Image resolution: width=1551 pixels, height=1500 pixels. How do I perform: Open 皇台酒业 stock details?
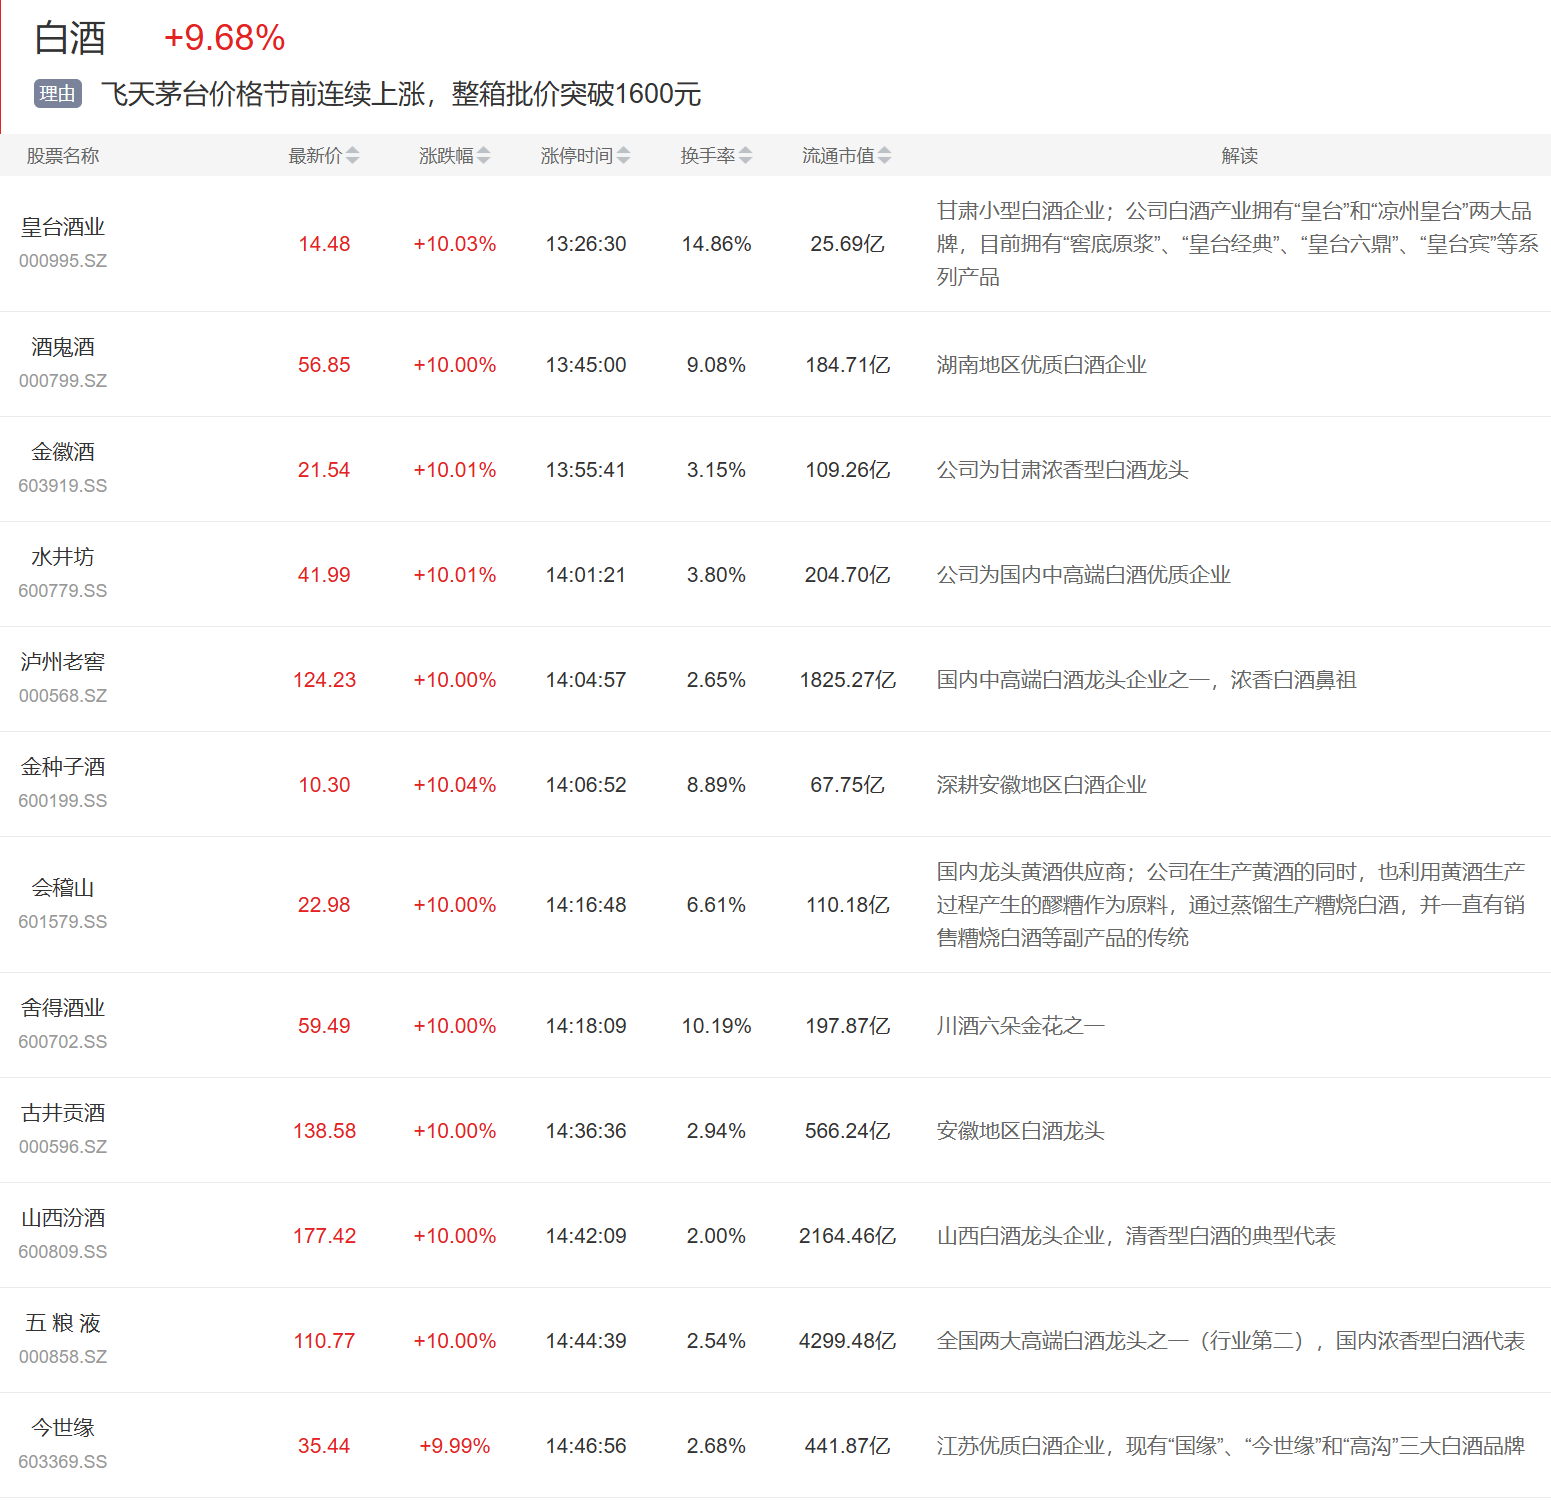(x=63, y=228)
